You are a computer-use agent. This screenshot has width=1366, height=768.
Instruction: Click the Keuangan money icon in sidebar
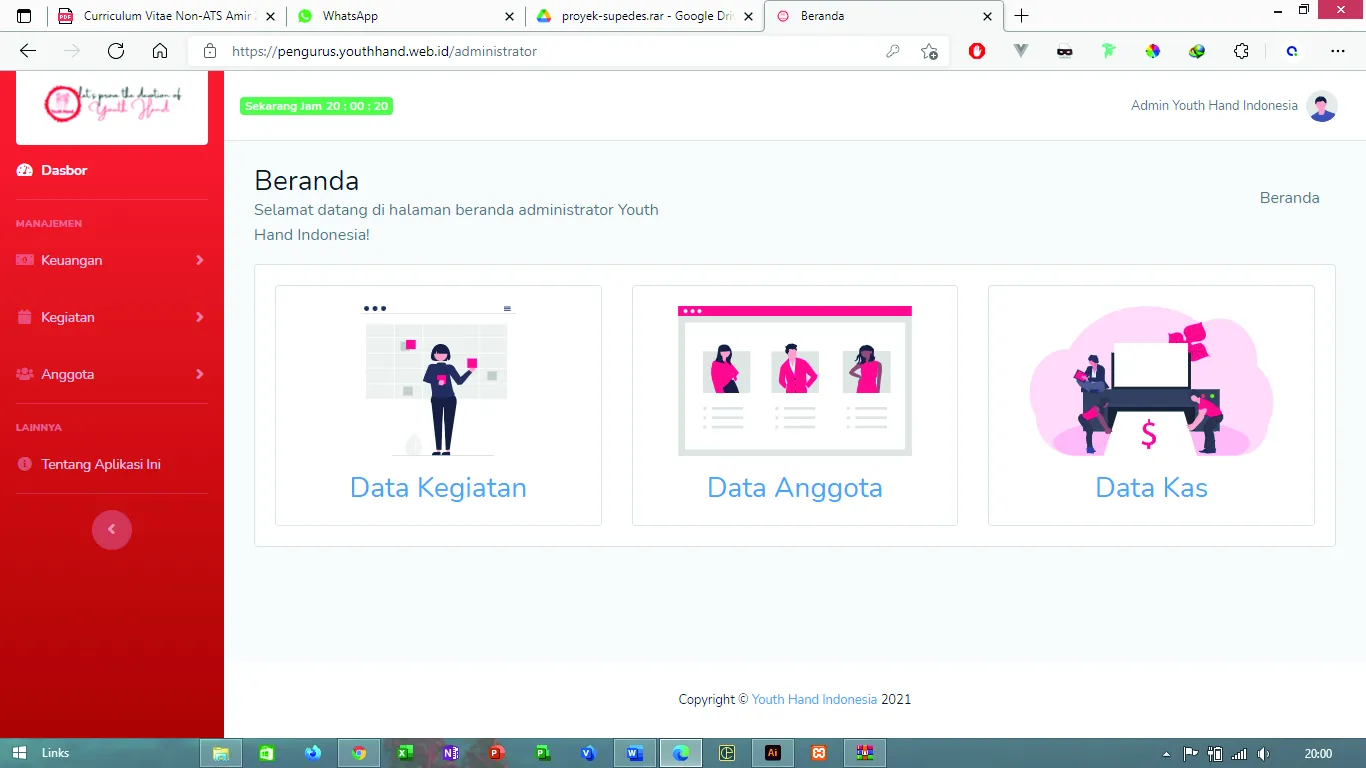(x=25, y=260)
